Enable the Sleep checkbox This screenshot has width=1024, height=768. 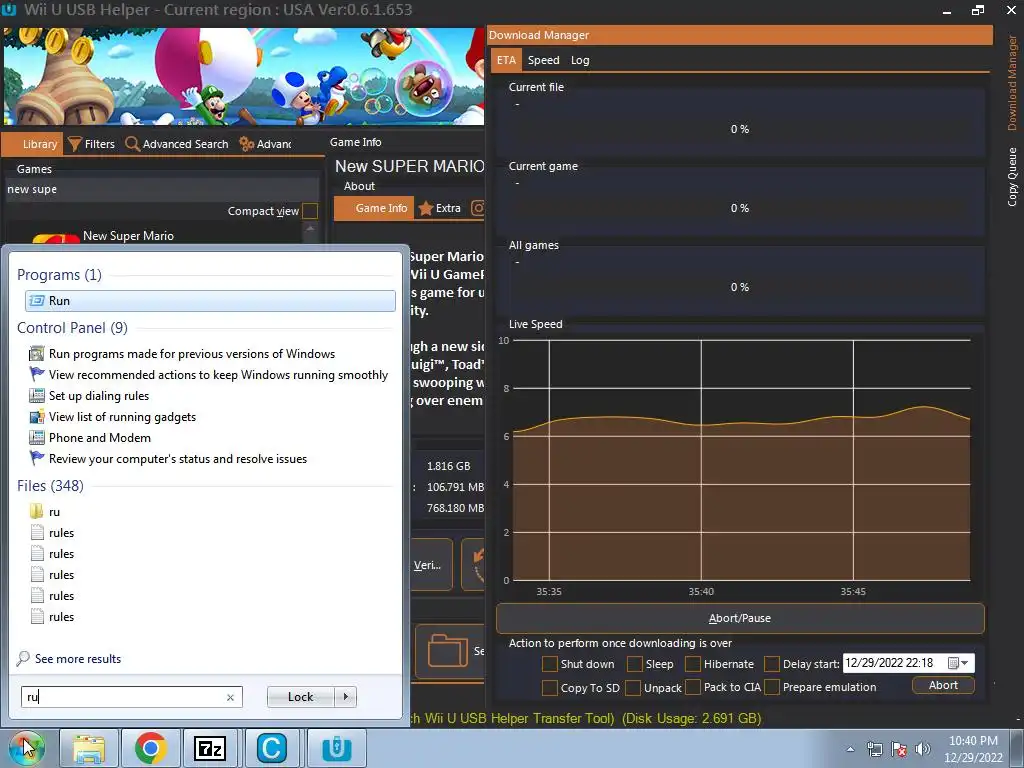tap(635, 664)
